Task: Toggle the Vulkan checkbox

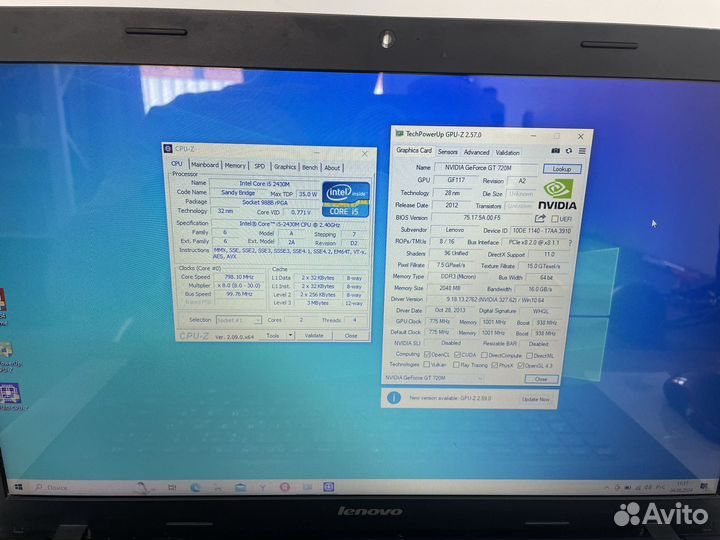Action: 426,365
